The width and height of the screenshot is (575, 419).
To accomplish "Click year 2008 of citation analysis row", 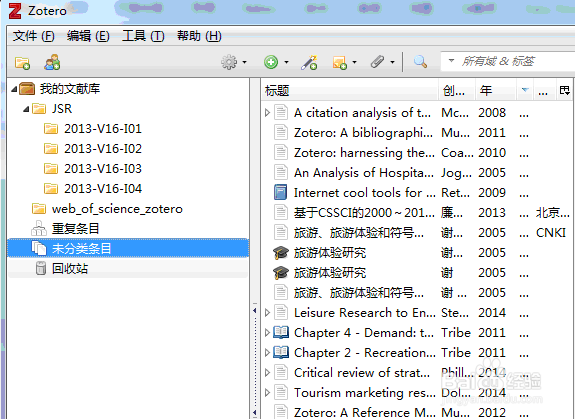I will pos(492,113).
